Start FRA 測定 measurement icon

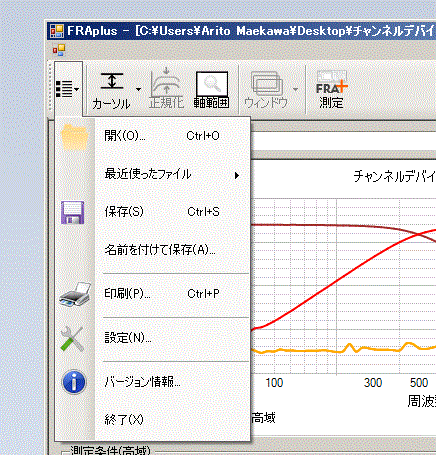coord(331,89)
